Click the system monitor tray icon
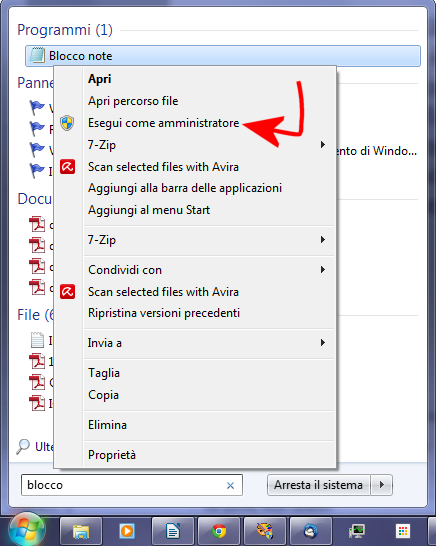 (x=357, y=531)
